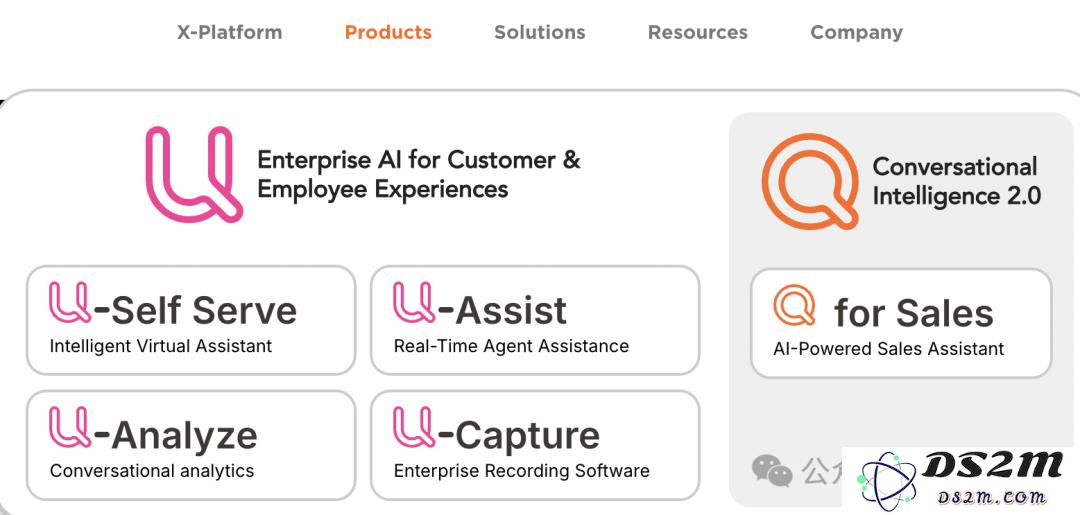Open the highlighted Products menu
Viewport: 1080px width, 515px height.
coord(388,32)
